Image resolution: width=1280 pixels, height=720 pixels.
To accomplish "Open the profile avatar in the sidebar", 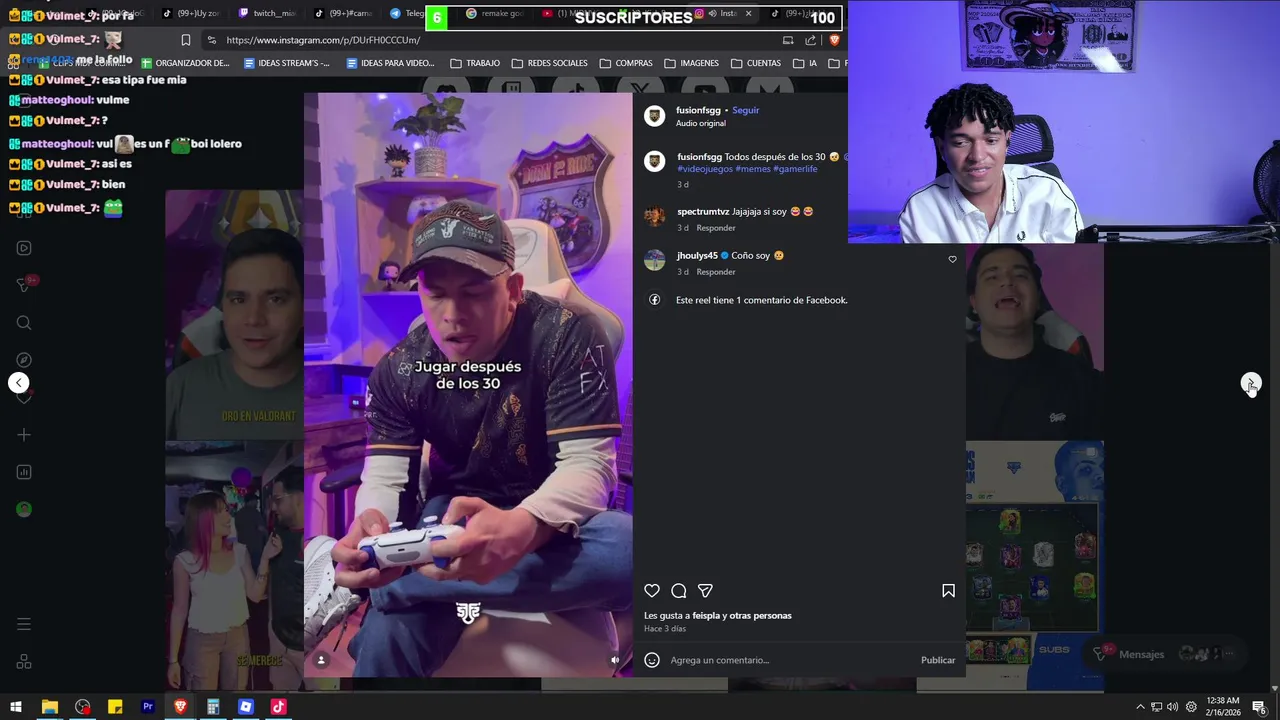I will 24,509.
